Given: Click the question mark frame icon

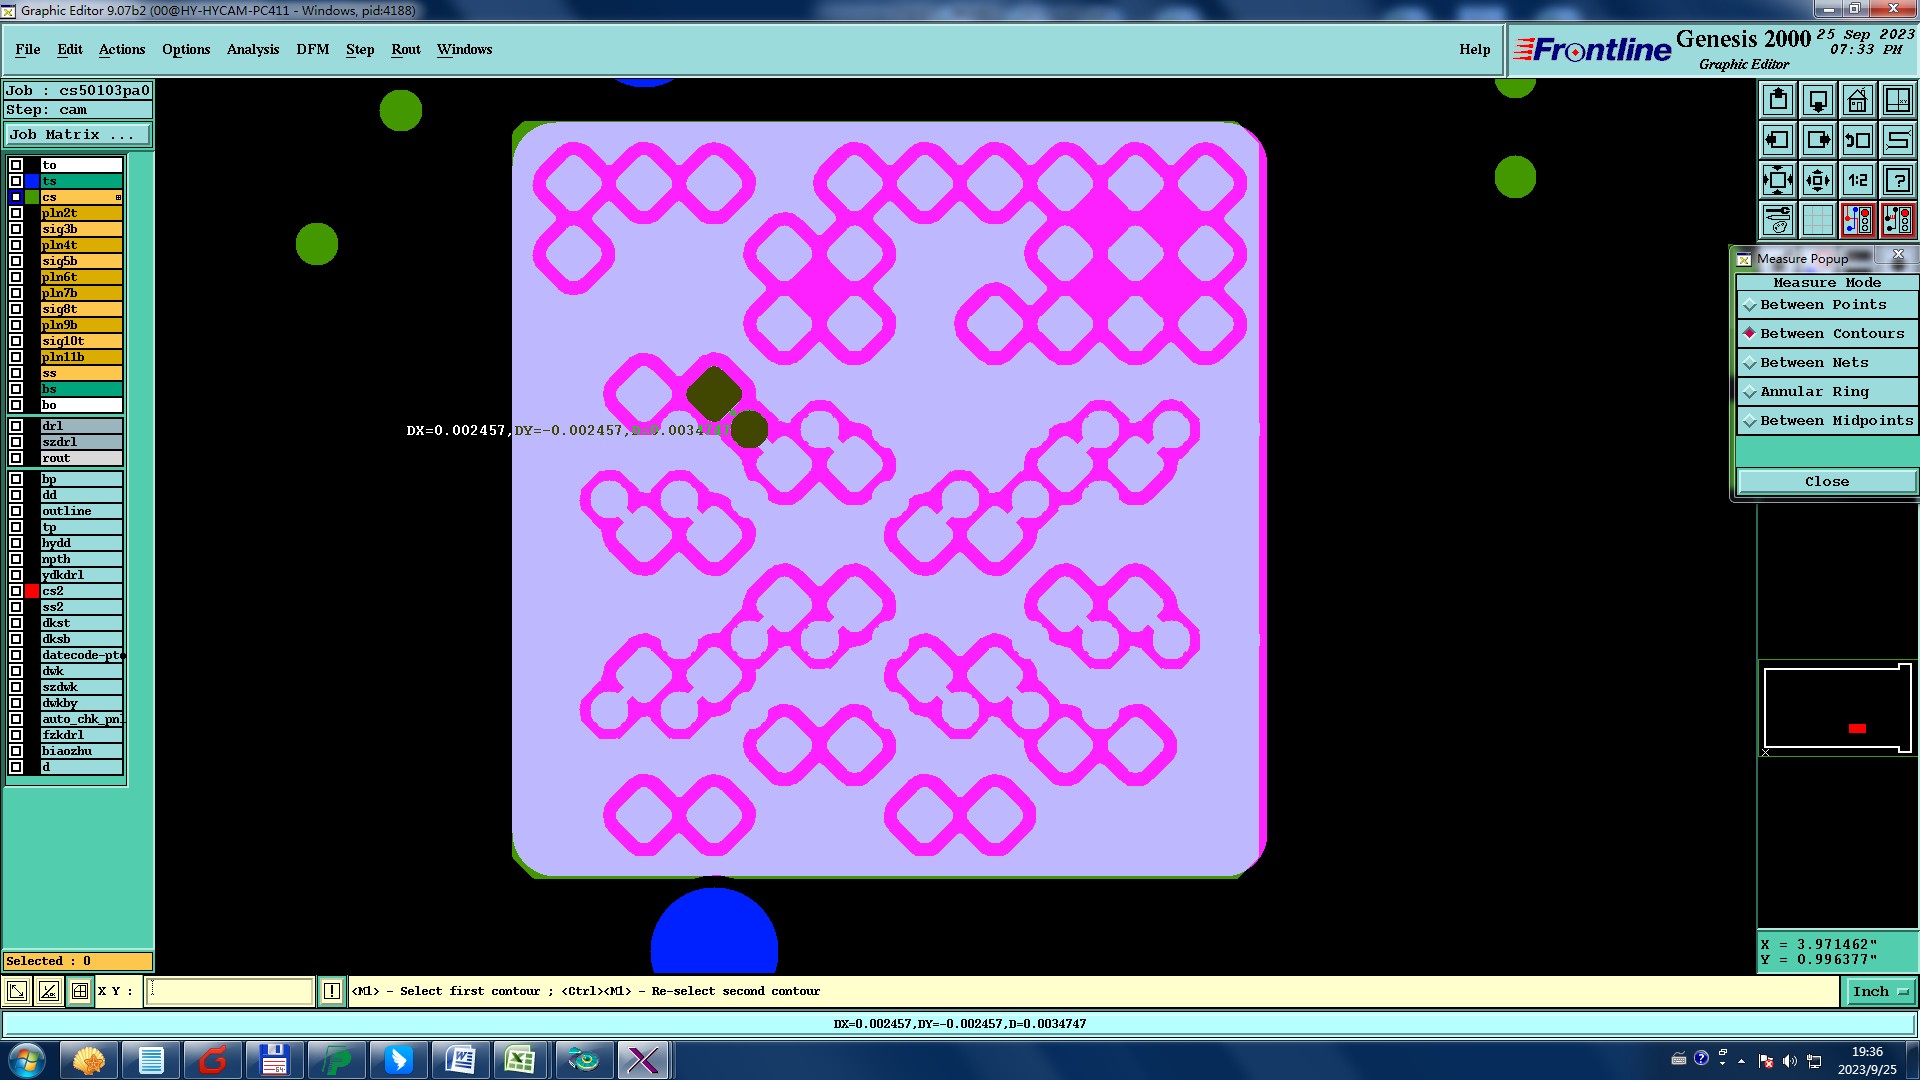Looking at the screenshot, I should 1897,180.
